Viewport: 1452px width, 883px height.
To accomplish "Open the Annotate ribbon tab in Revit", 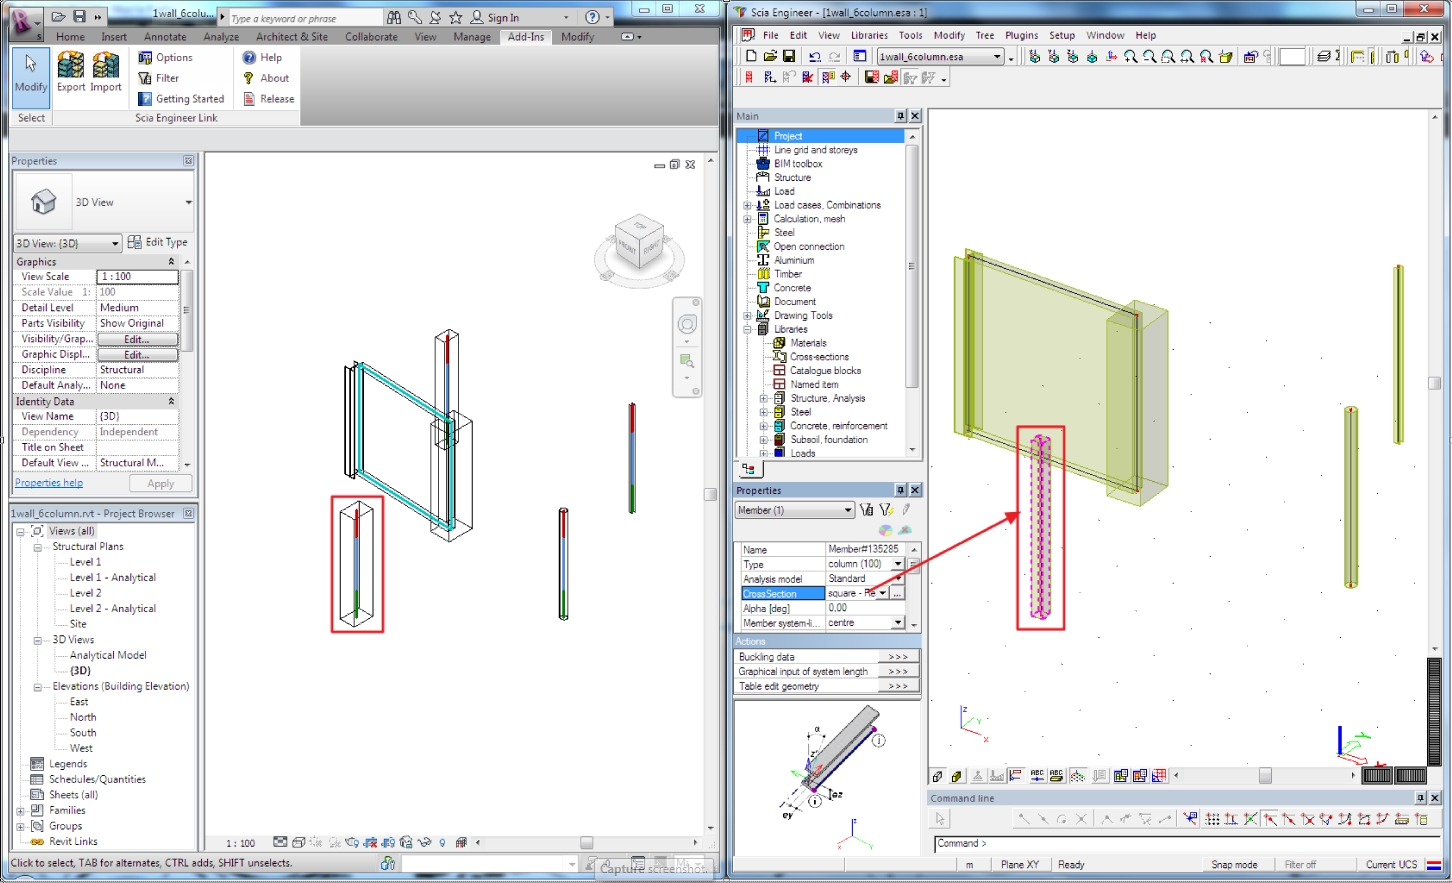I will click(x=165, y=37).
